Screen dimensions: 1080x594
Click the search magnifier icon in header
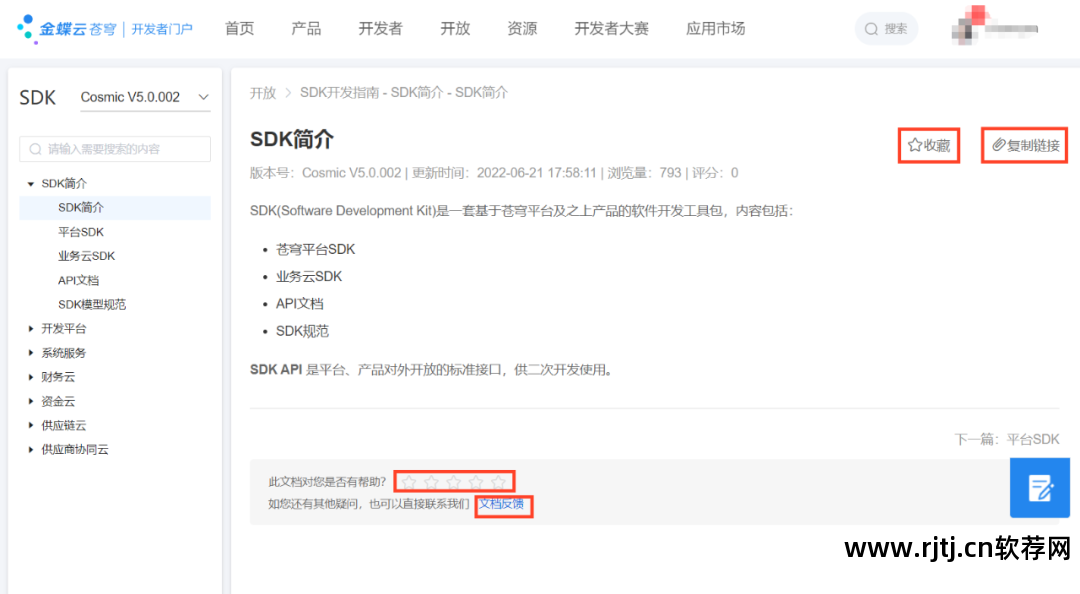[x=871, y=29]
